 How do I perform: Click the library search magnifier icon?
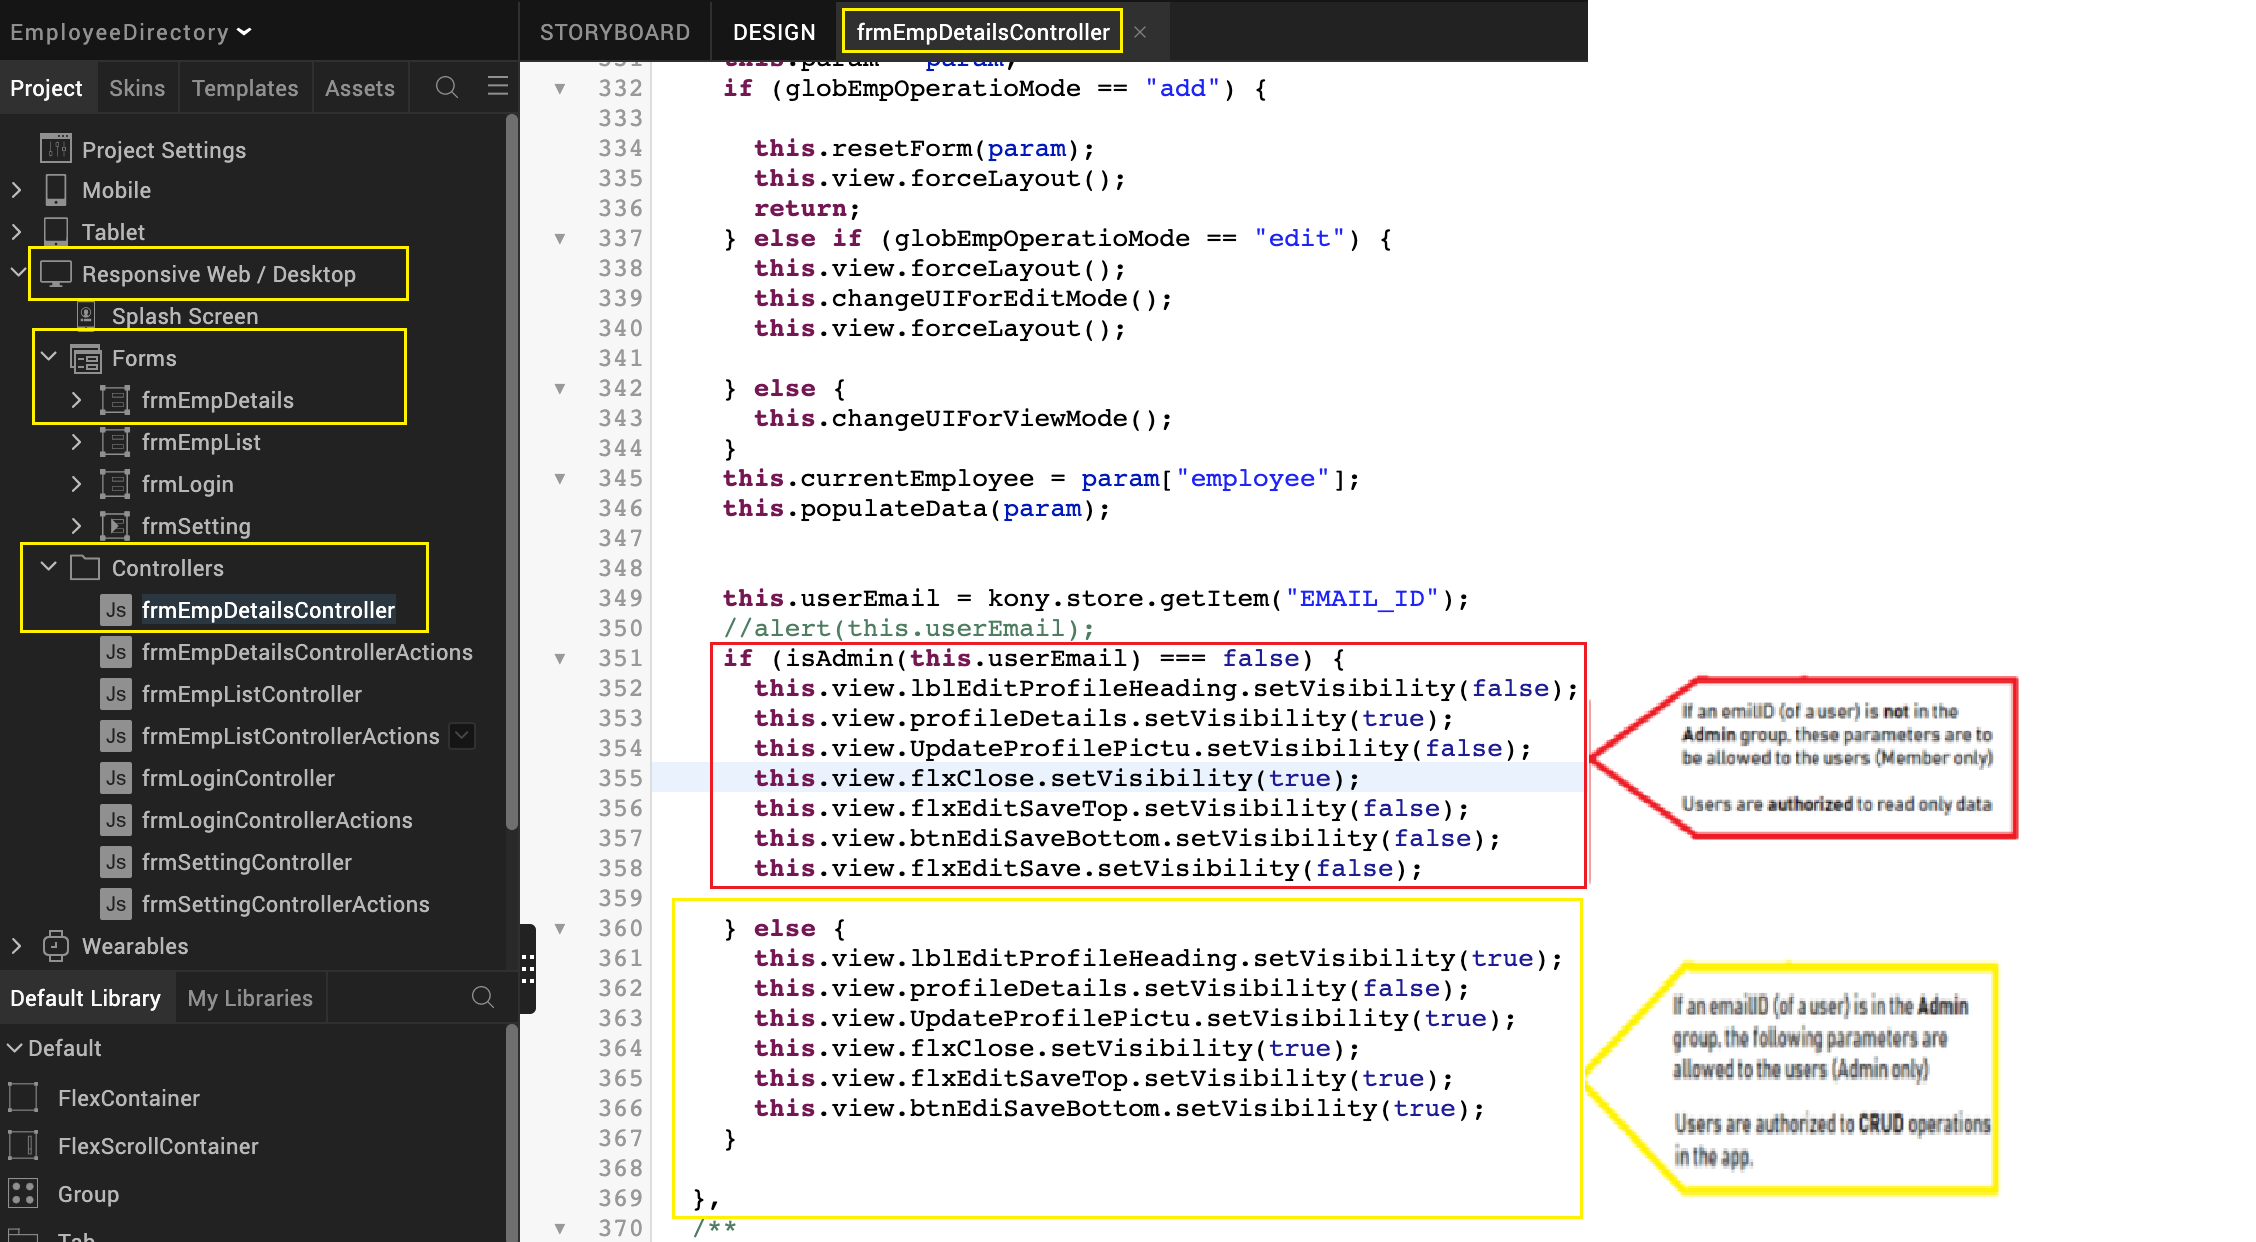click(x=482, y=997)
